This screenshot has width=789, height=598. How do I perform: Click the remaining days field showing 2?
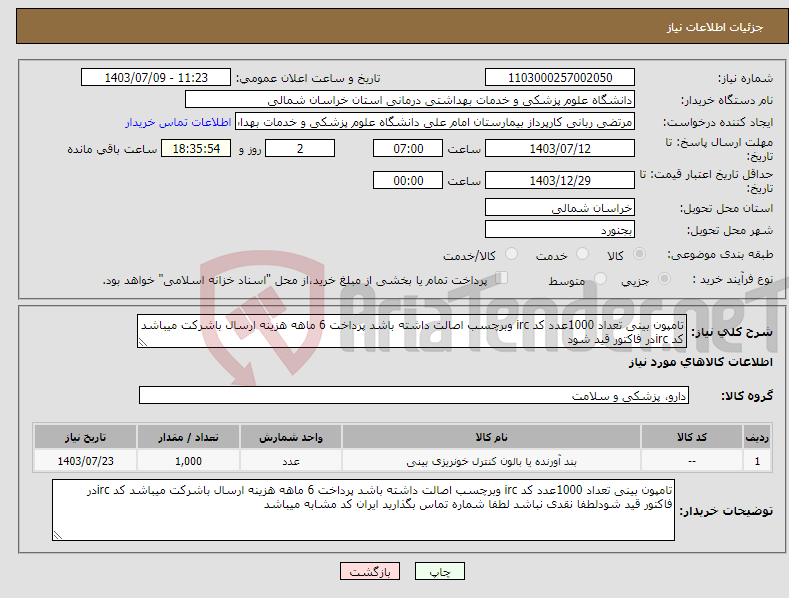click(x=300, y=148)
